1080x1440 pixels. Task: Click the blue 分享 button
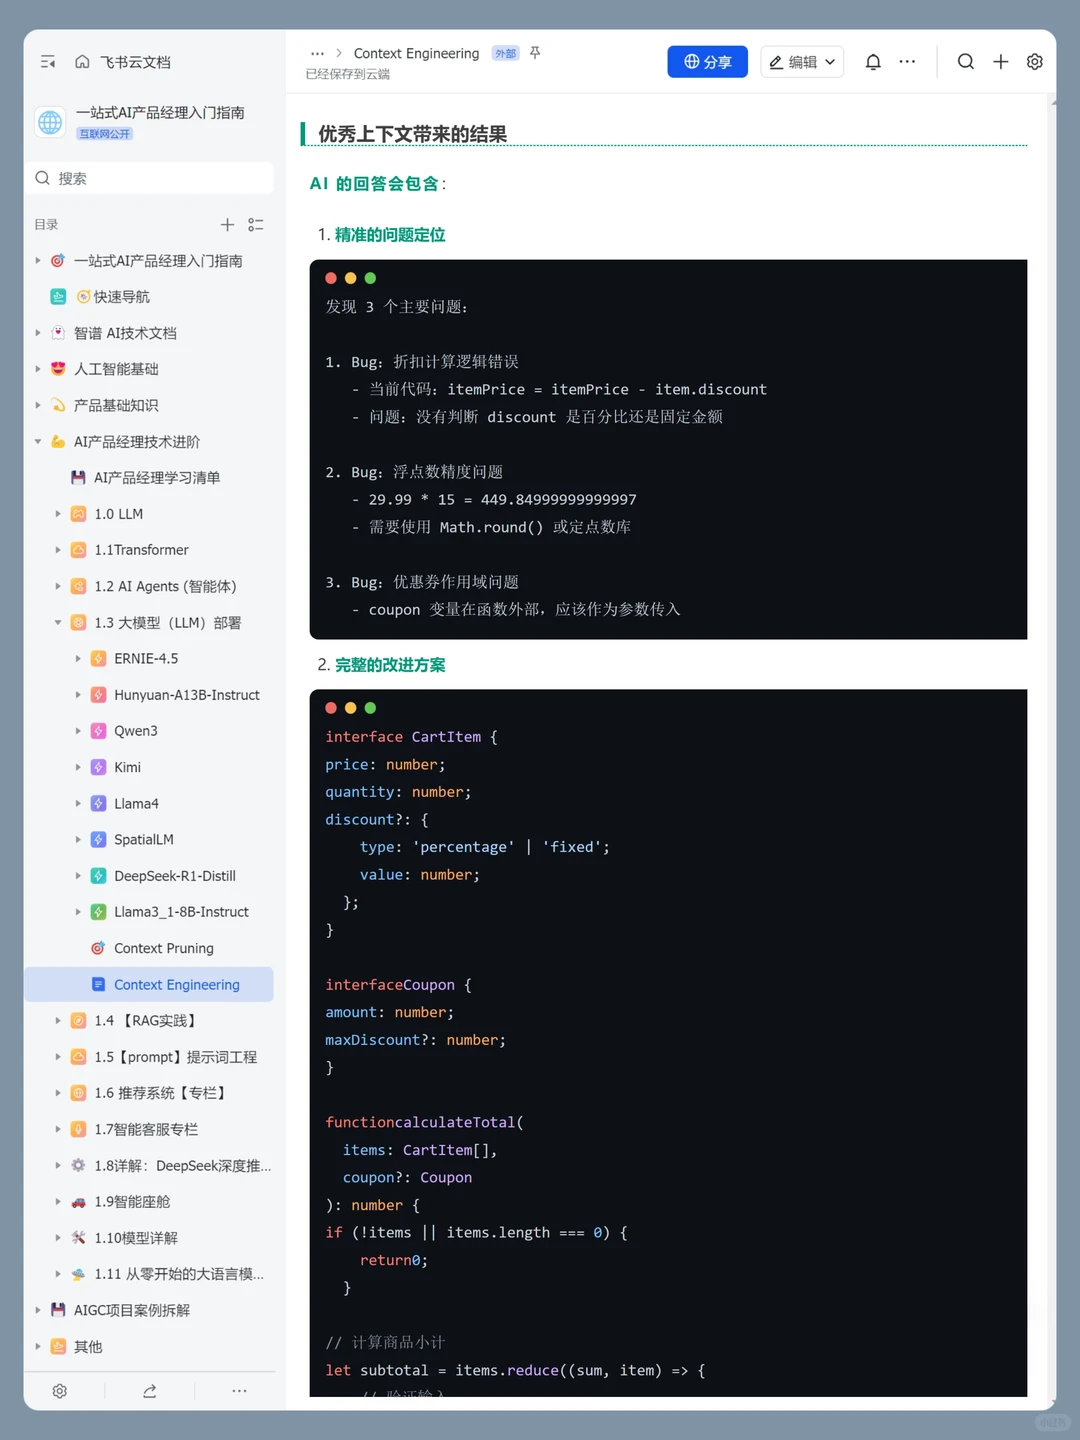(x=707, y=62)
